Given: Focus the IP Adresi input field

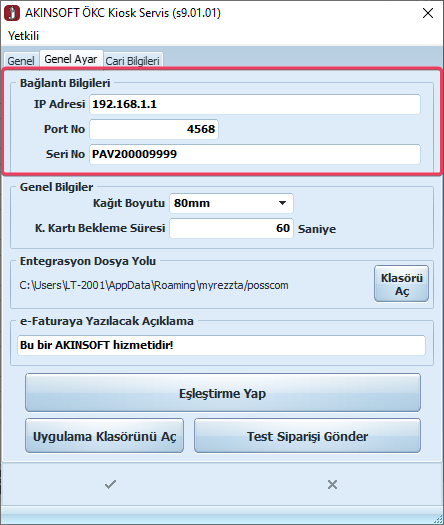Looking at the screenshot, I should tap(255, 104).
